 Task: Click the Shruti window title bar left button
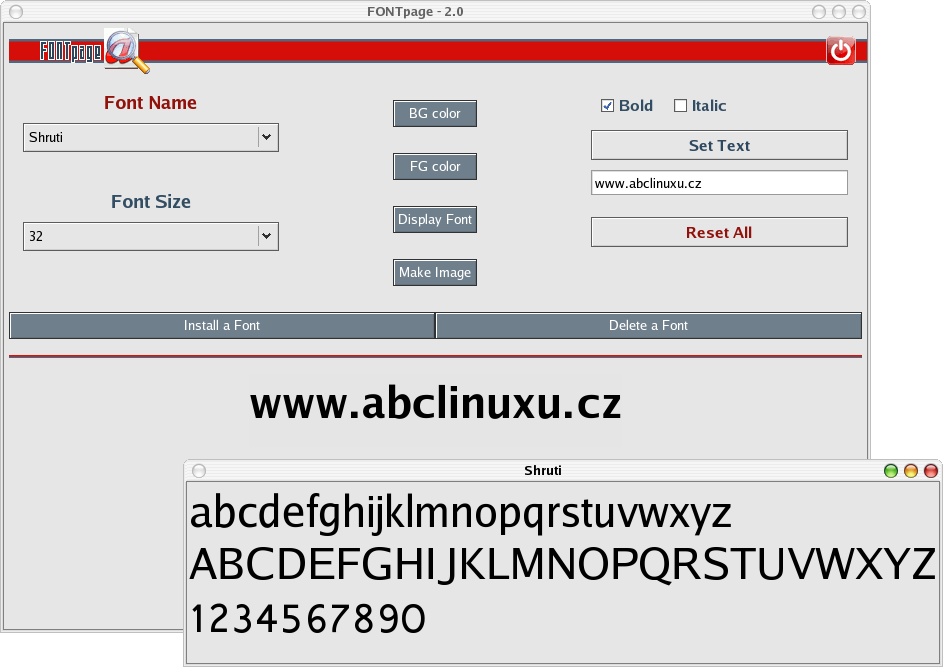(x=199, y=471)
